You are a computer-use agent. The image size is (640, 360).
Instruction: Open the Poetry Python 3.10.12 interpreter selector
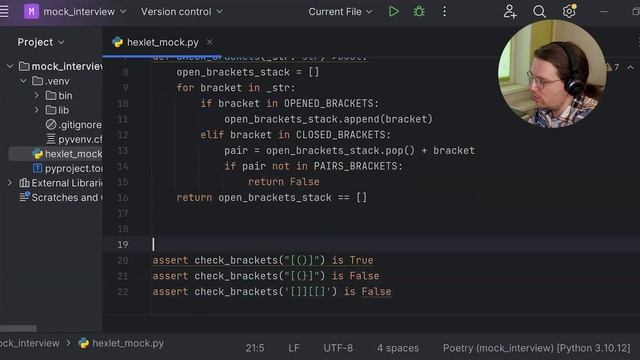click(x=537, y=348)
